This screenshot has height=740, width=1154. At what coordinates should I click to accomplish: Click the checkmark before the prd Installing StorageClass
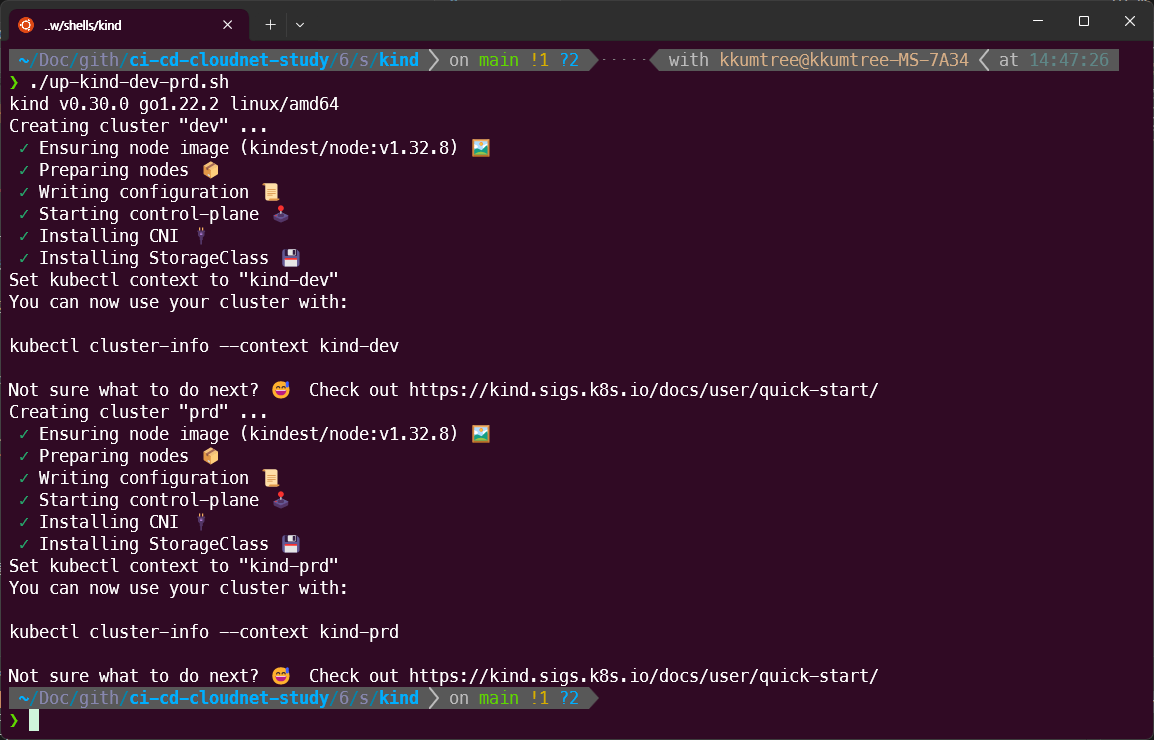[24, 544]
